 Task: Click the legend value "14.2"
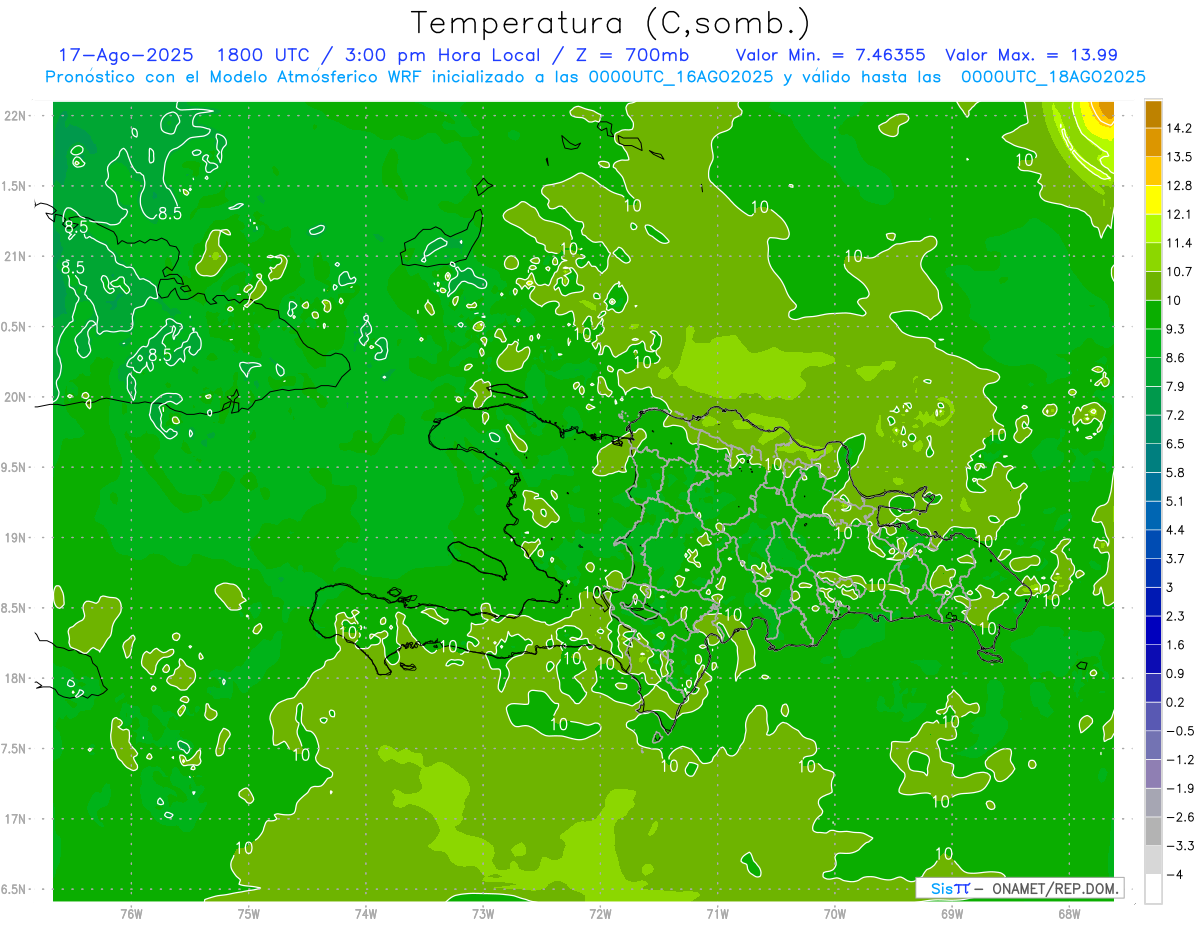[x=1179, y=128]
